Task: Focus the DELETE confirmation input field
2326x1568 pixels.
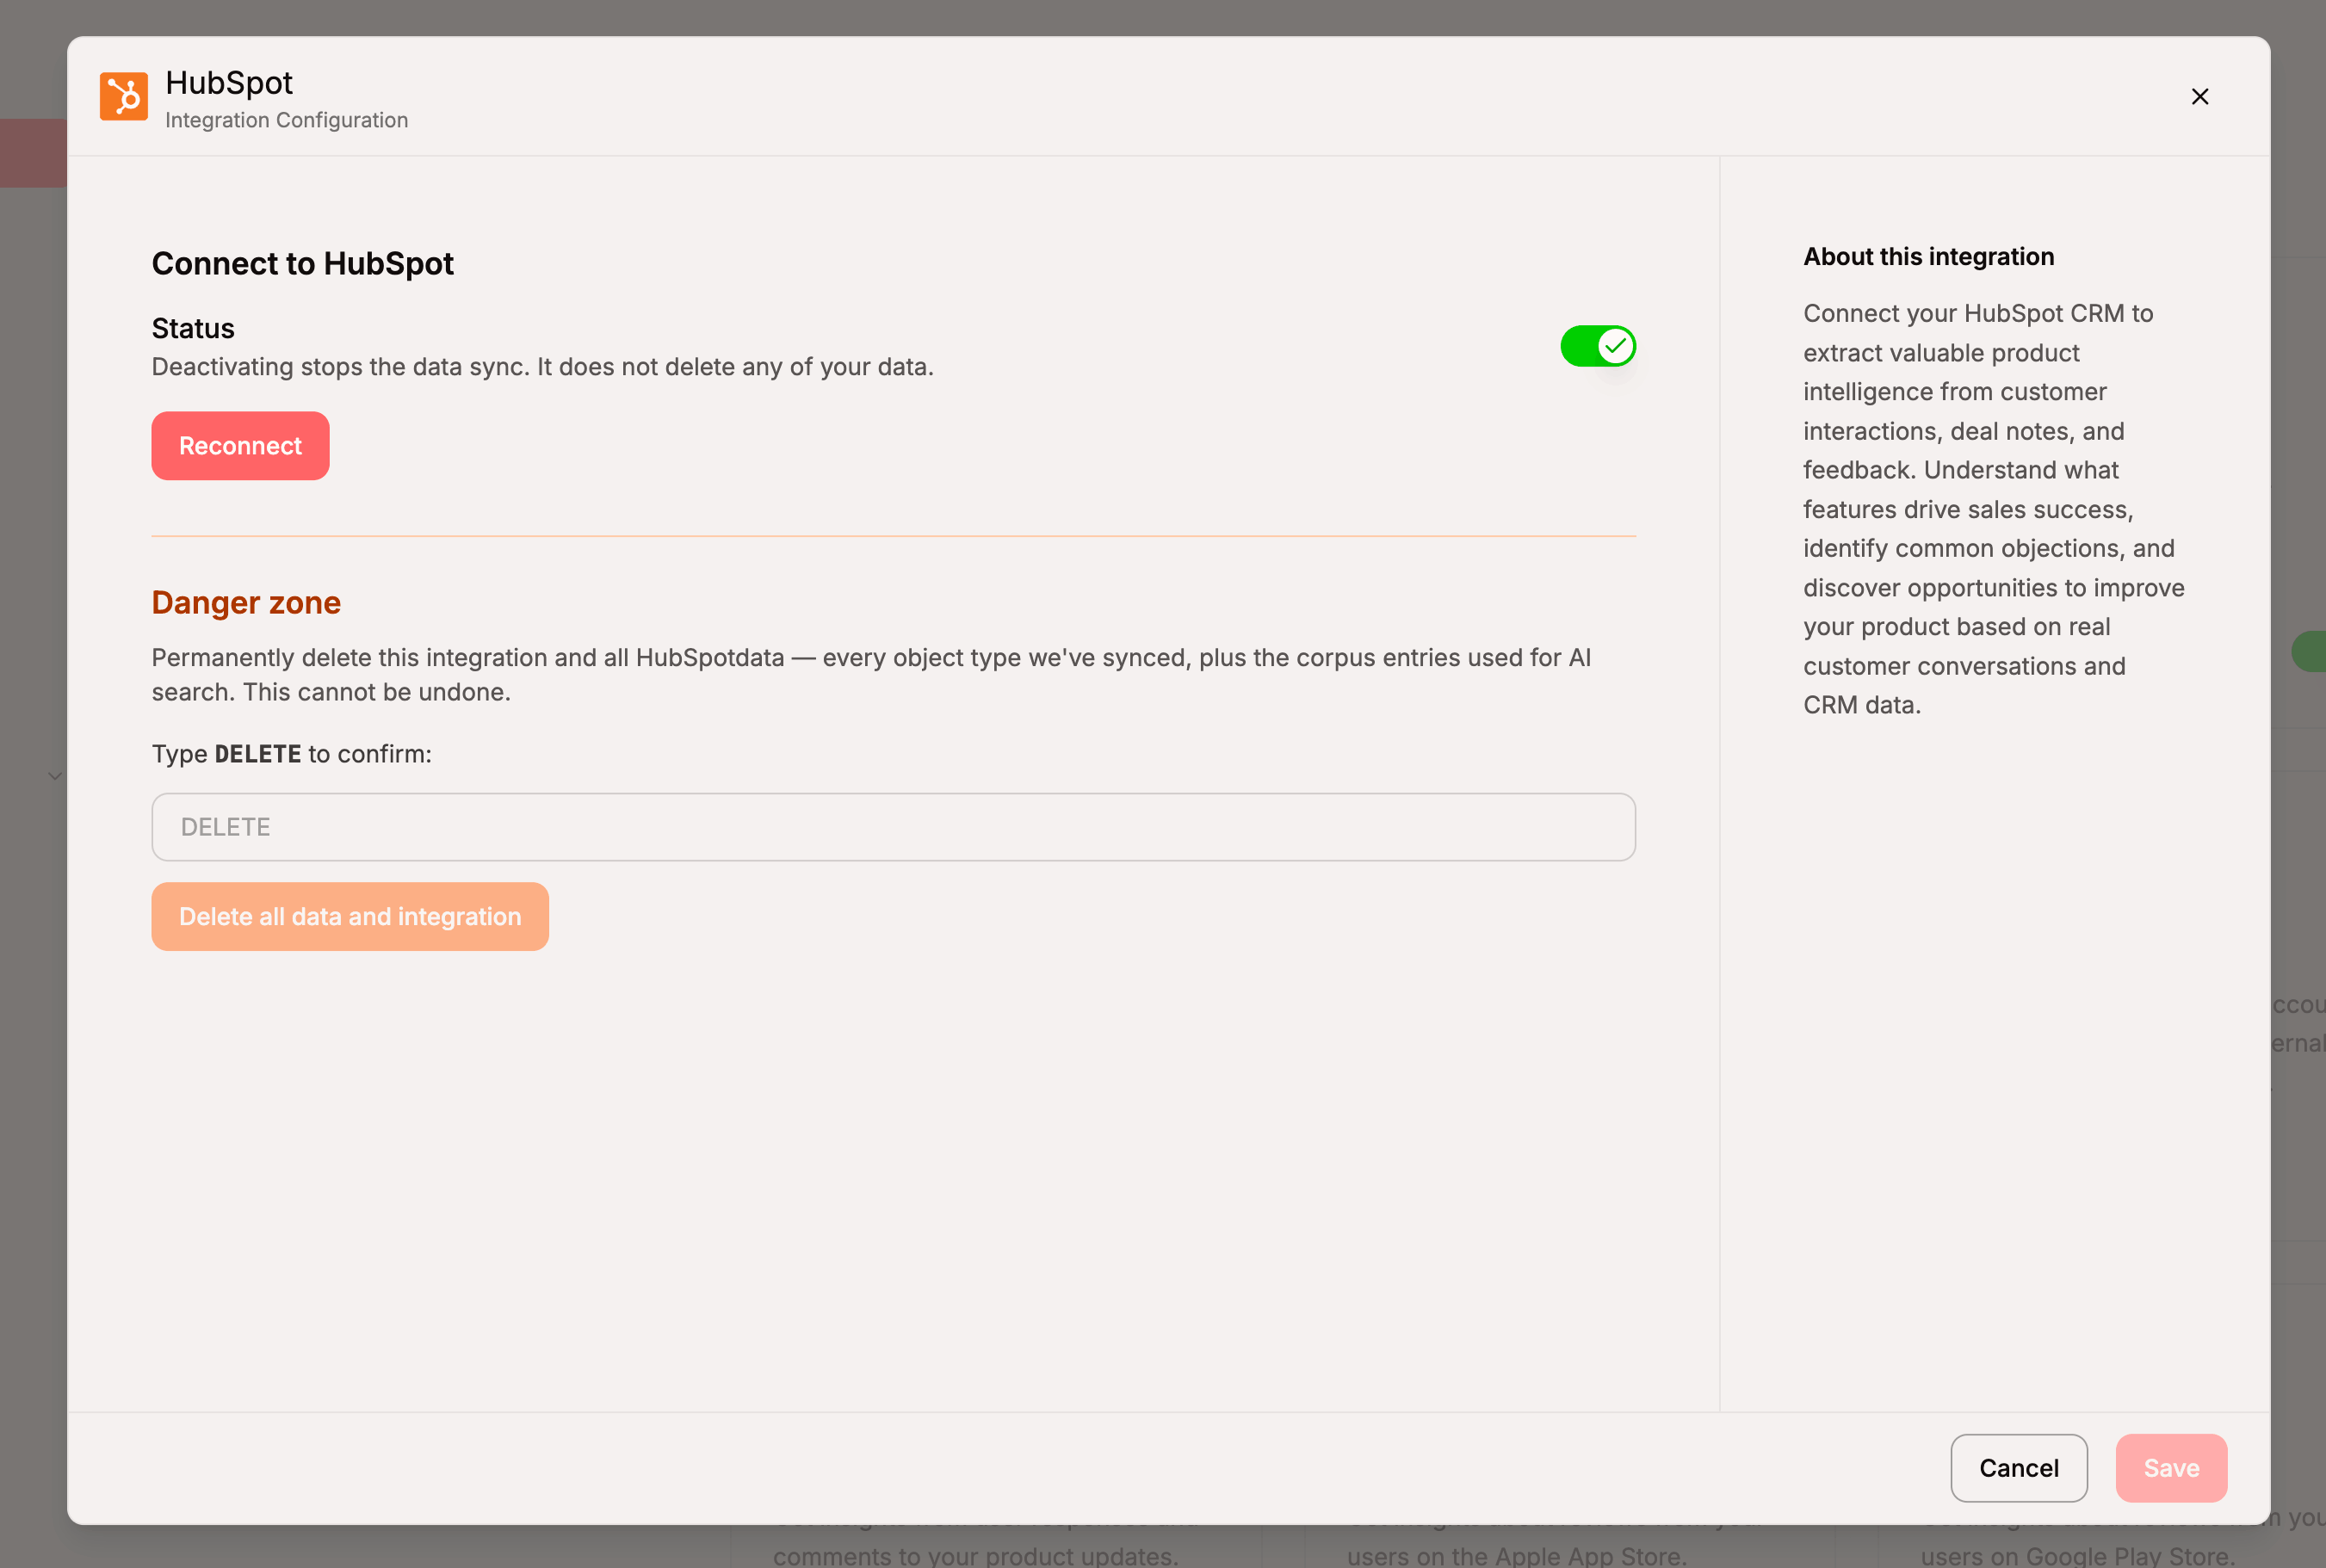Action: coord(893,827)
